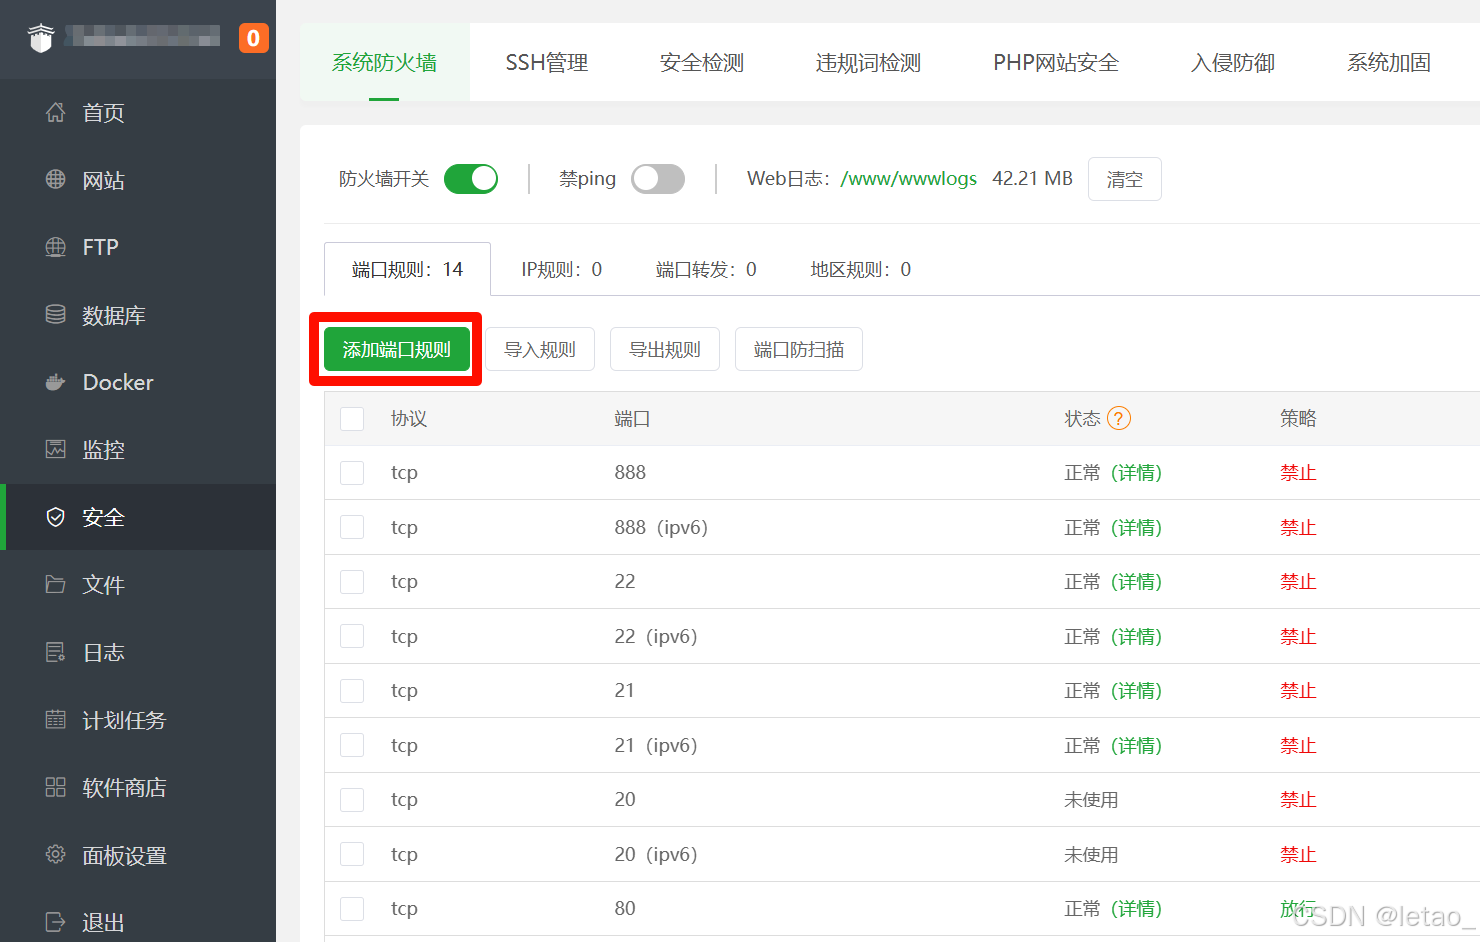Image resolution: width=1480 pixels, height=942 pixels.
Task: Check the box for 21 (ipv6) row
Action: 352,745
